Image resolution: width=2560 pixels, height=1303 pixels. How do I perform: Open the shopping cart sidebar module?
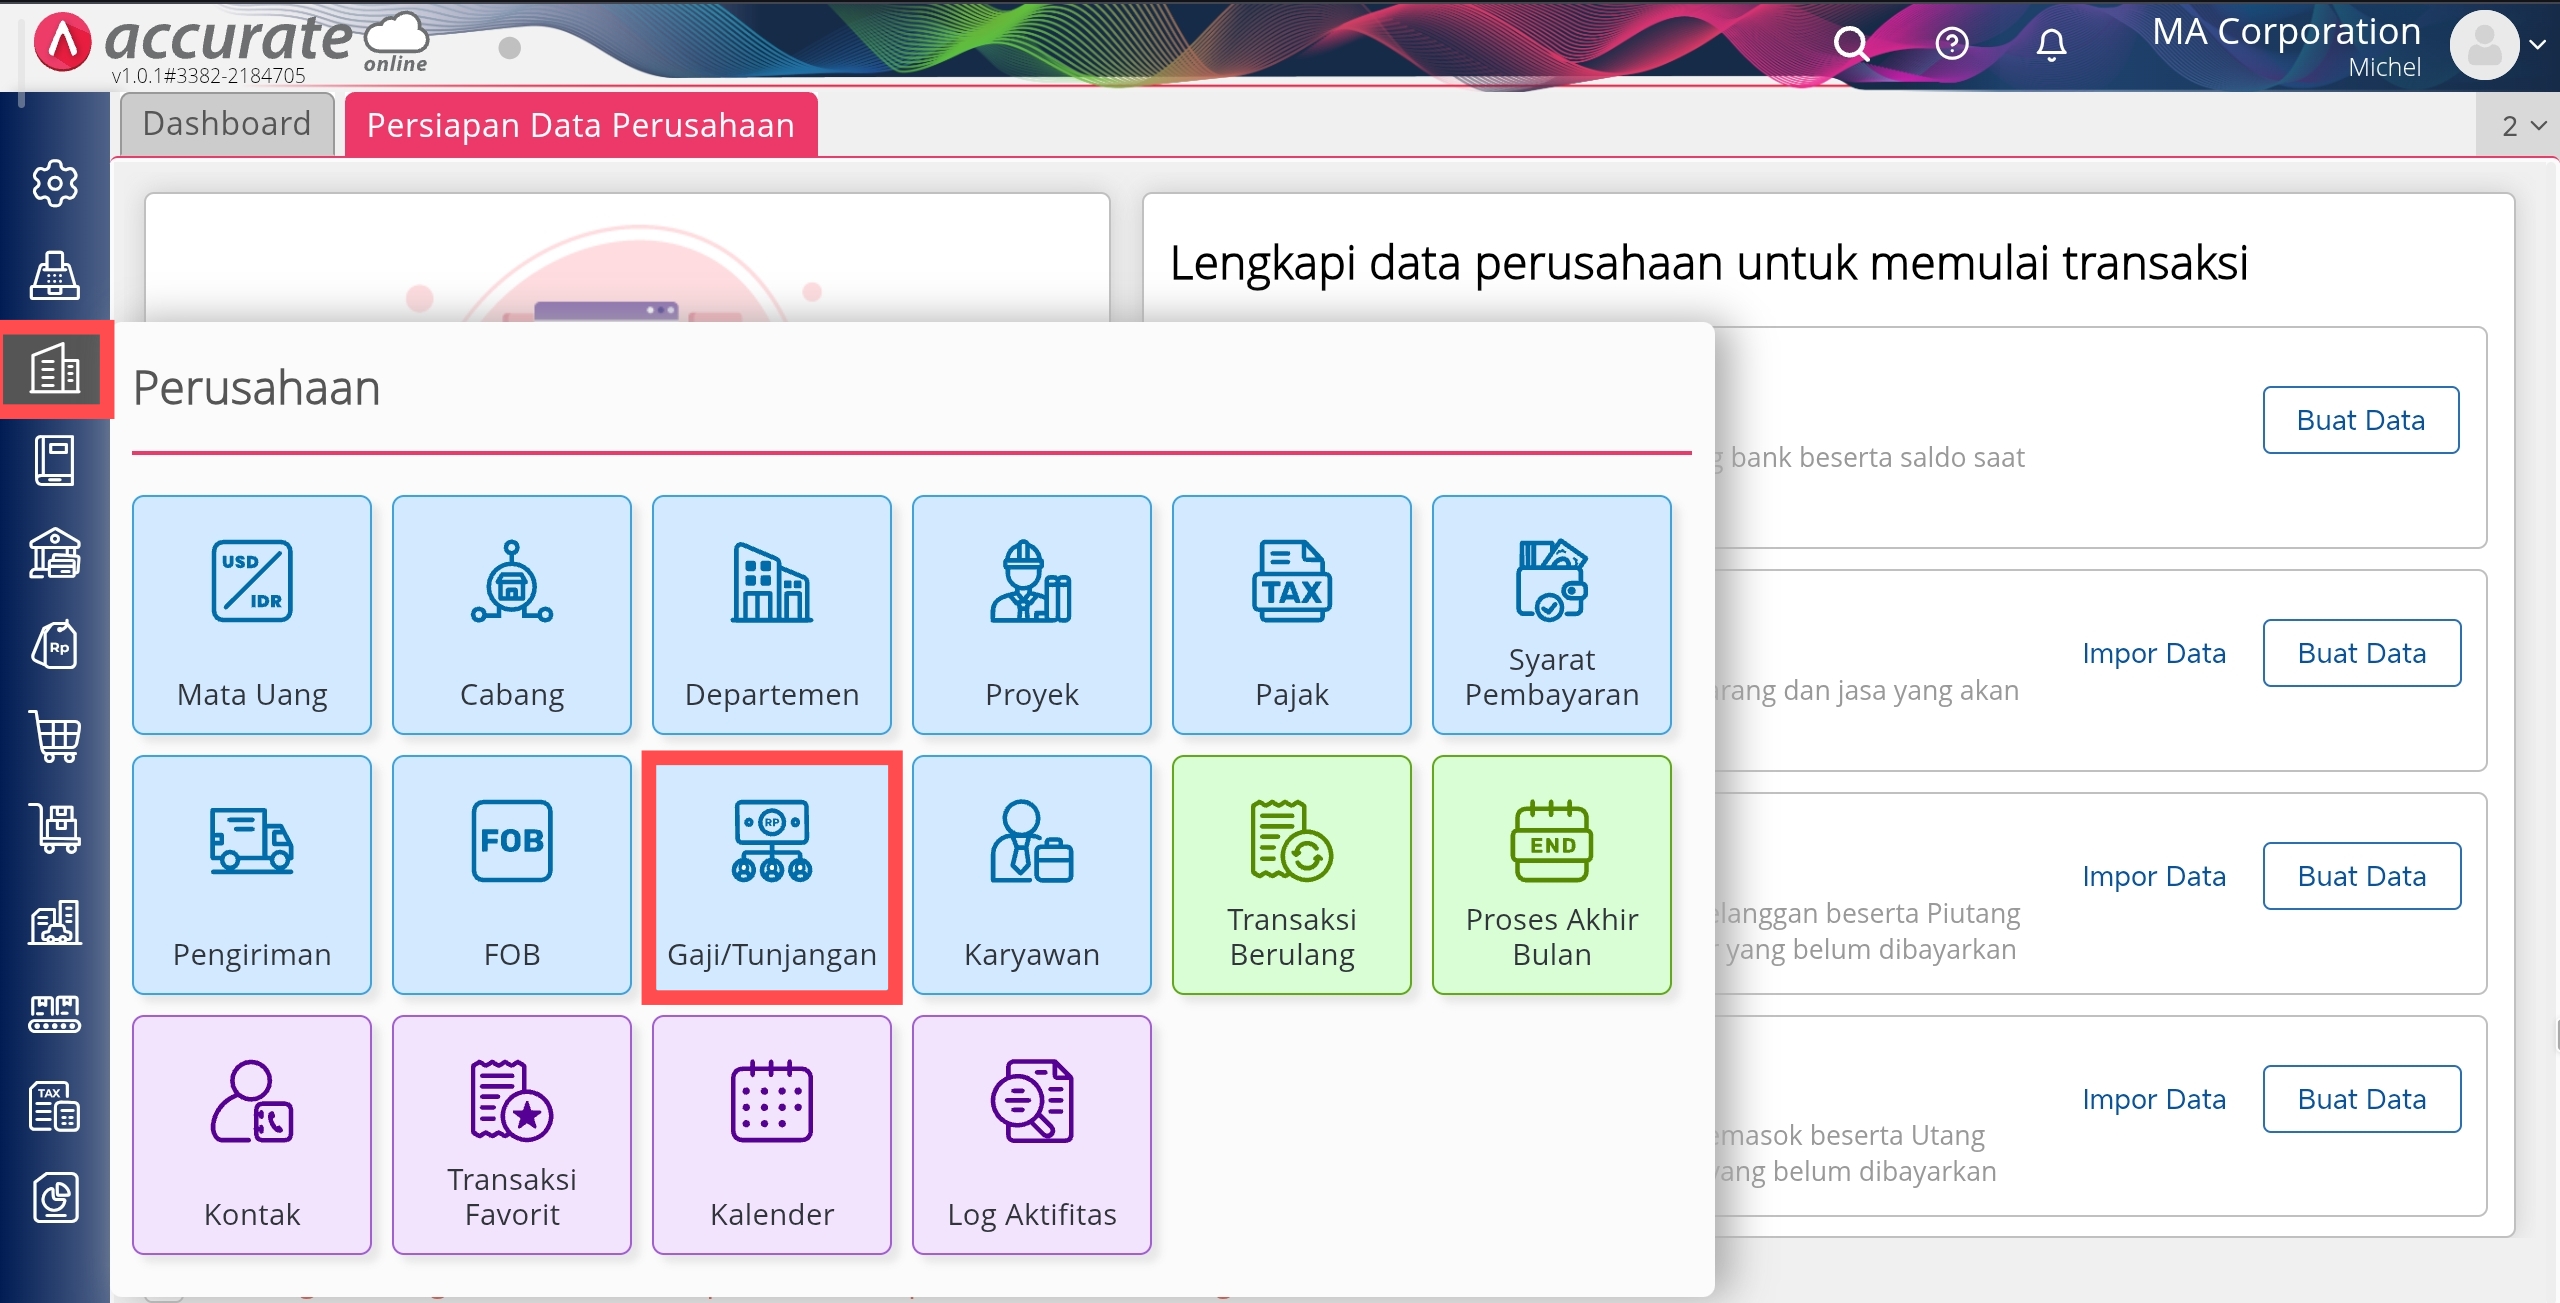pos(55,737)
